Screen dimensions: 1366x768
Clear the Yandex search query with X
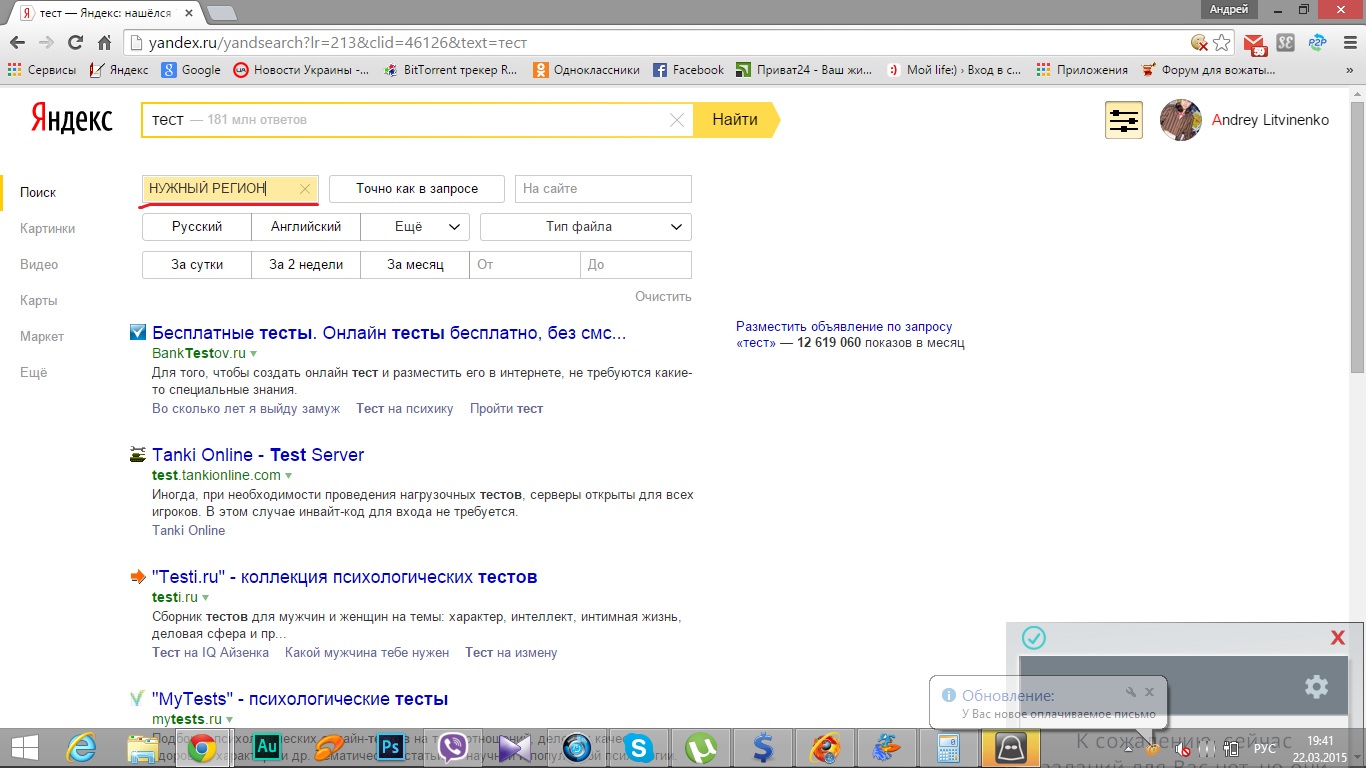point(677,120)
